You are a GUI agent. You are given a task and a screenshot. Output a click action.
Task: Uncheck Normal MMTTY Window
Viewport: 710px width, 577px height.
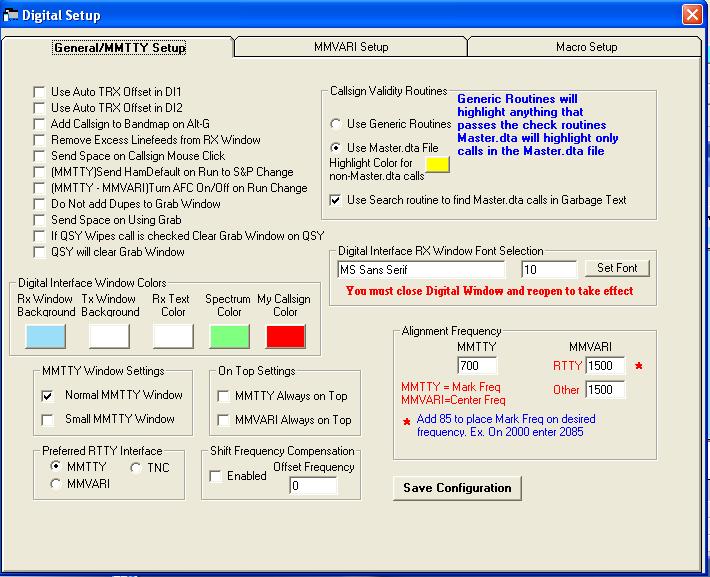coord(48,395)
